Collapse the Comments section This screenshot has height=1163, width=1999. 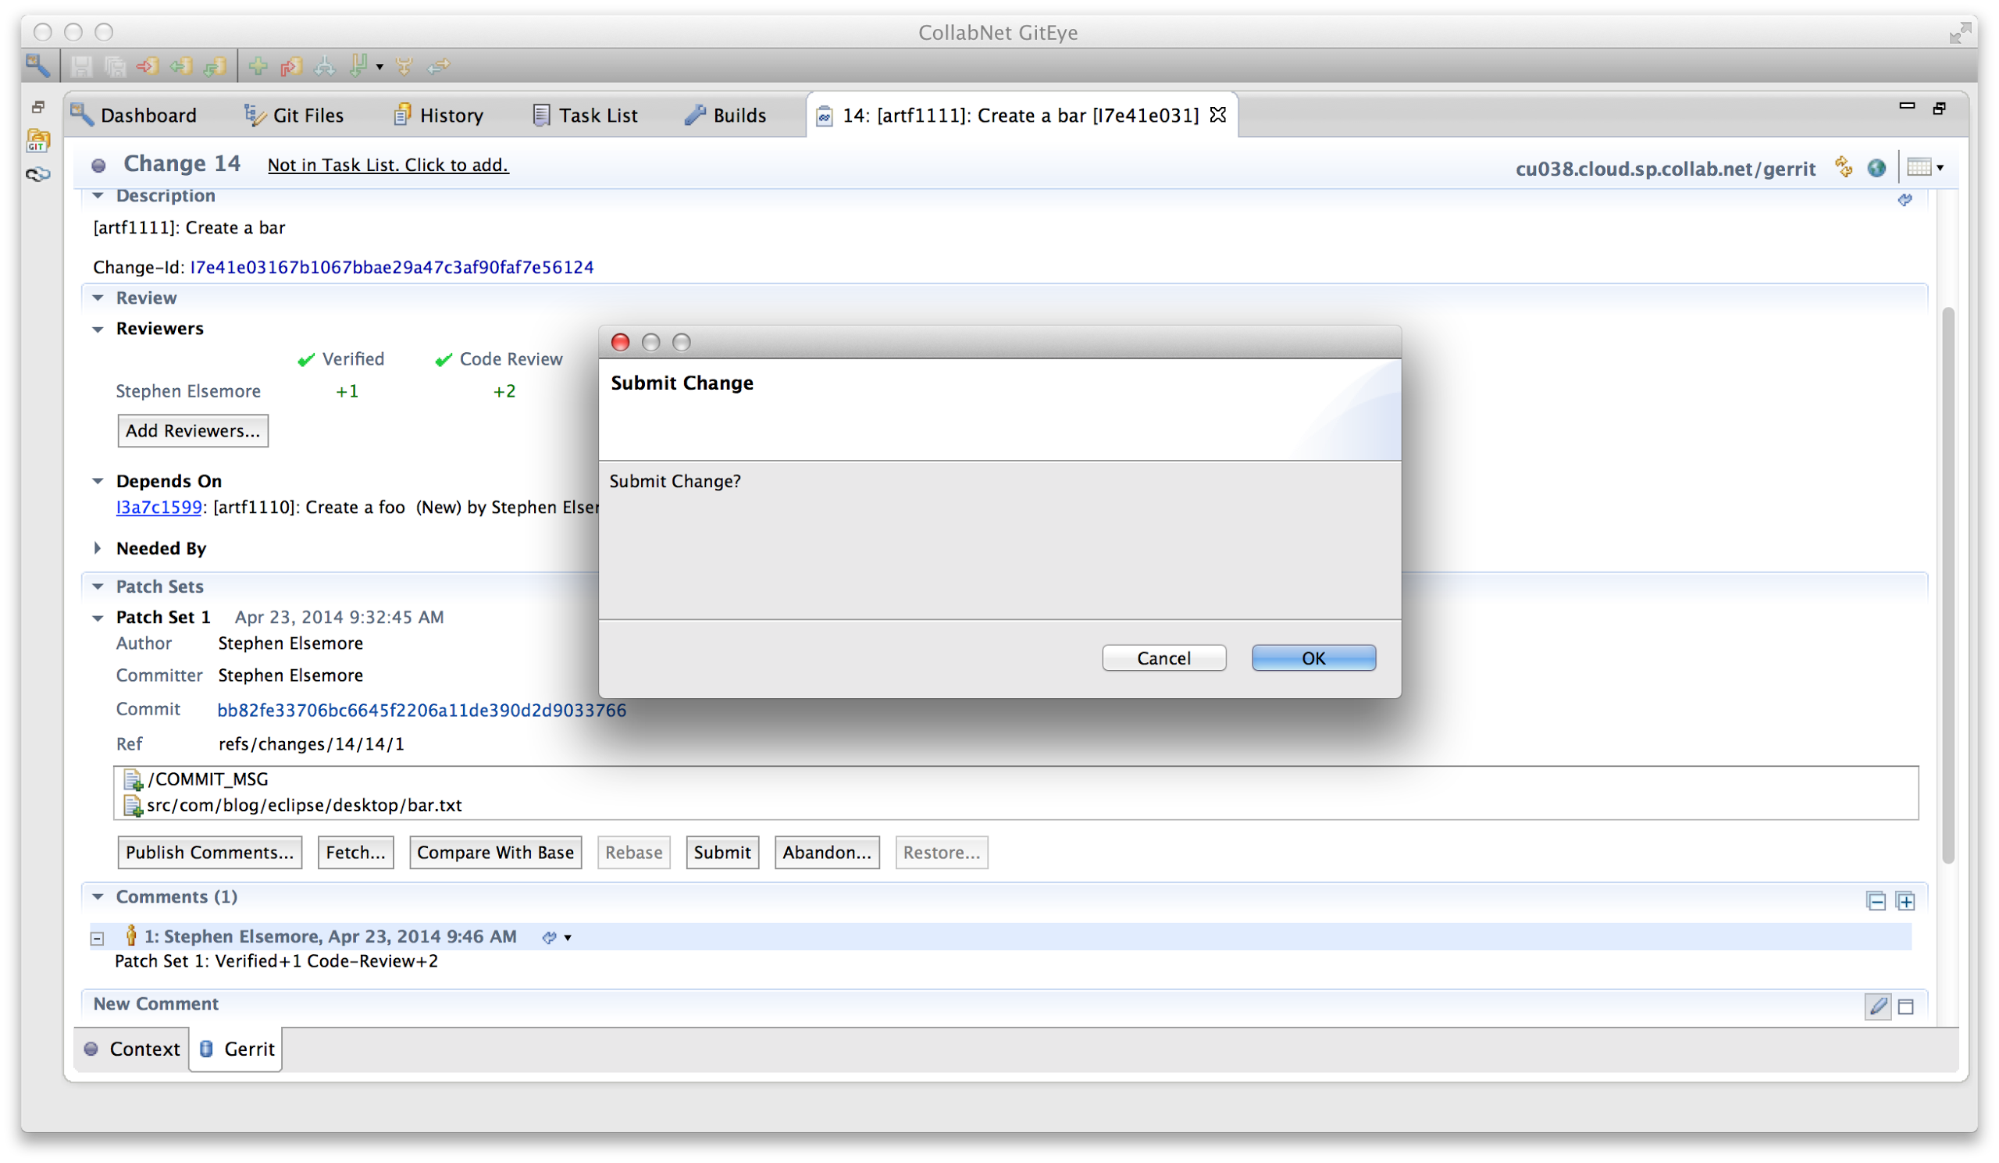[x=98, y=896]
